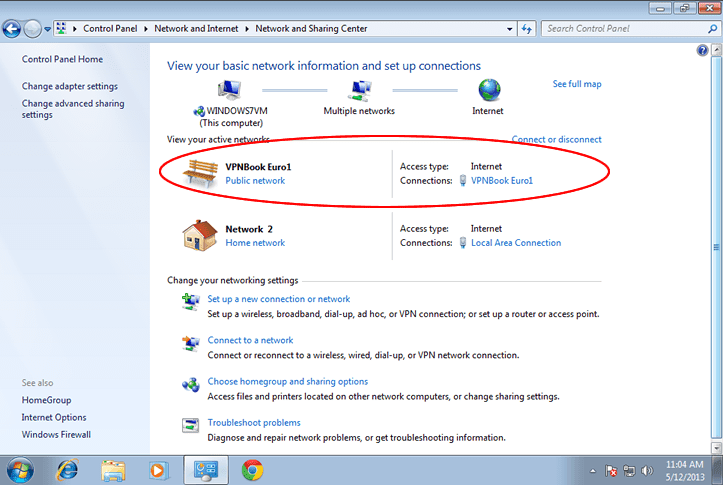Open Control Panel Home
723x485 pixels.
[x=62, y=59]
